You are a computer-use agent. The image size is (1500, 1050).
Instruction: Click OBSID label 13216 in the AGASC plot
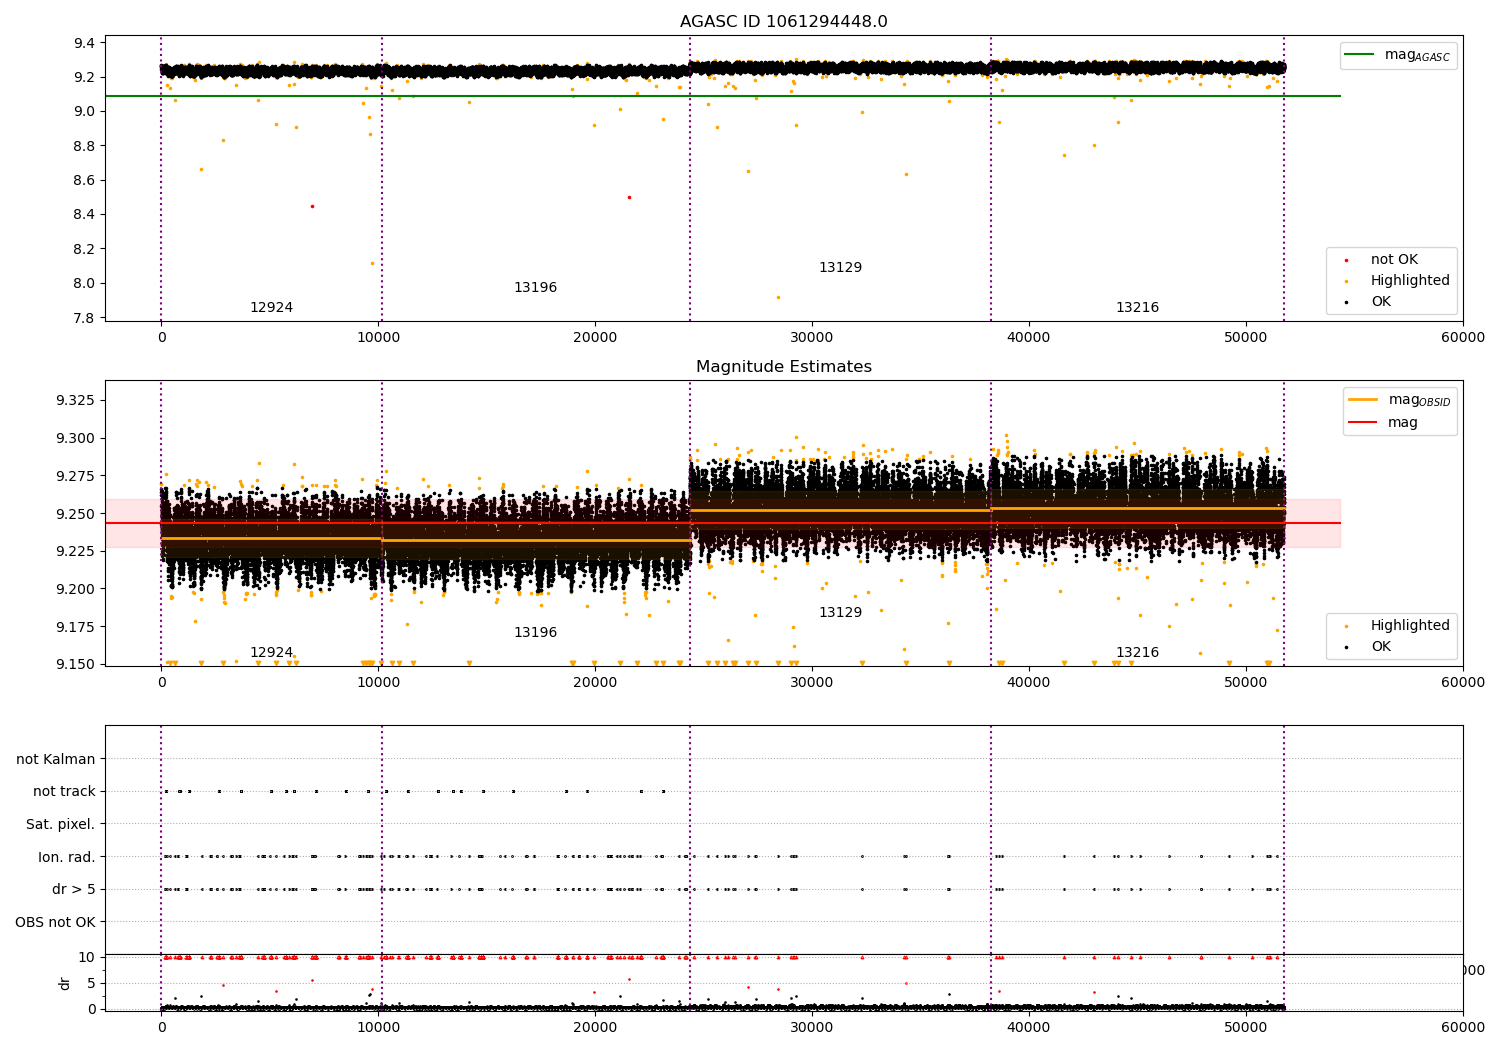point(1137,308)
